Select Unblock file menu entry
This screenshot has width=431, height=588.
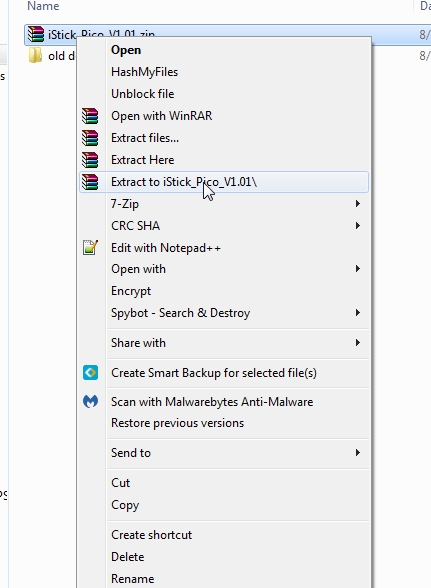[143, 94]
